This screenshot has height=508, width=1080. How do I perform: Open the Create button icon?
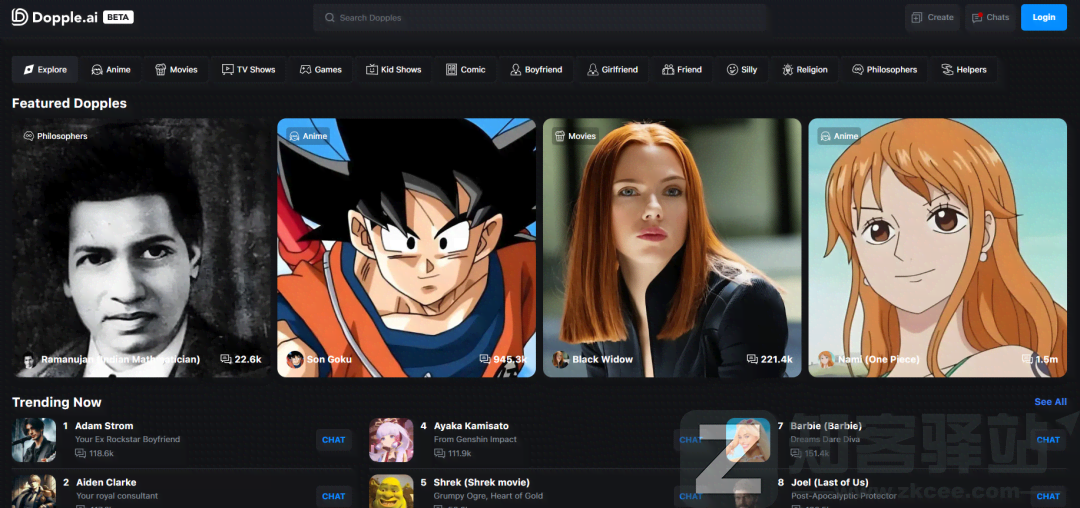(917, 17)
